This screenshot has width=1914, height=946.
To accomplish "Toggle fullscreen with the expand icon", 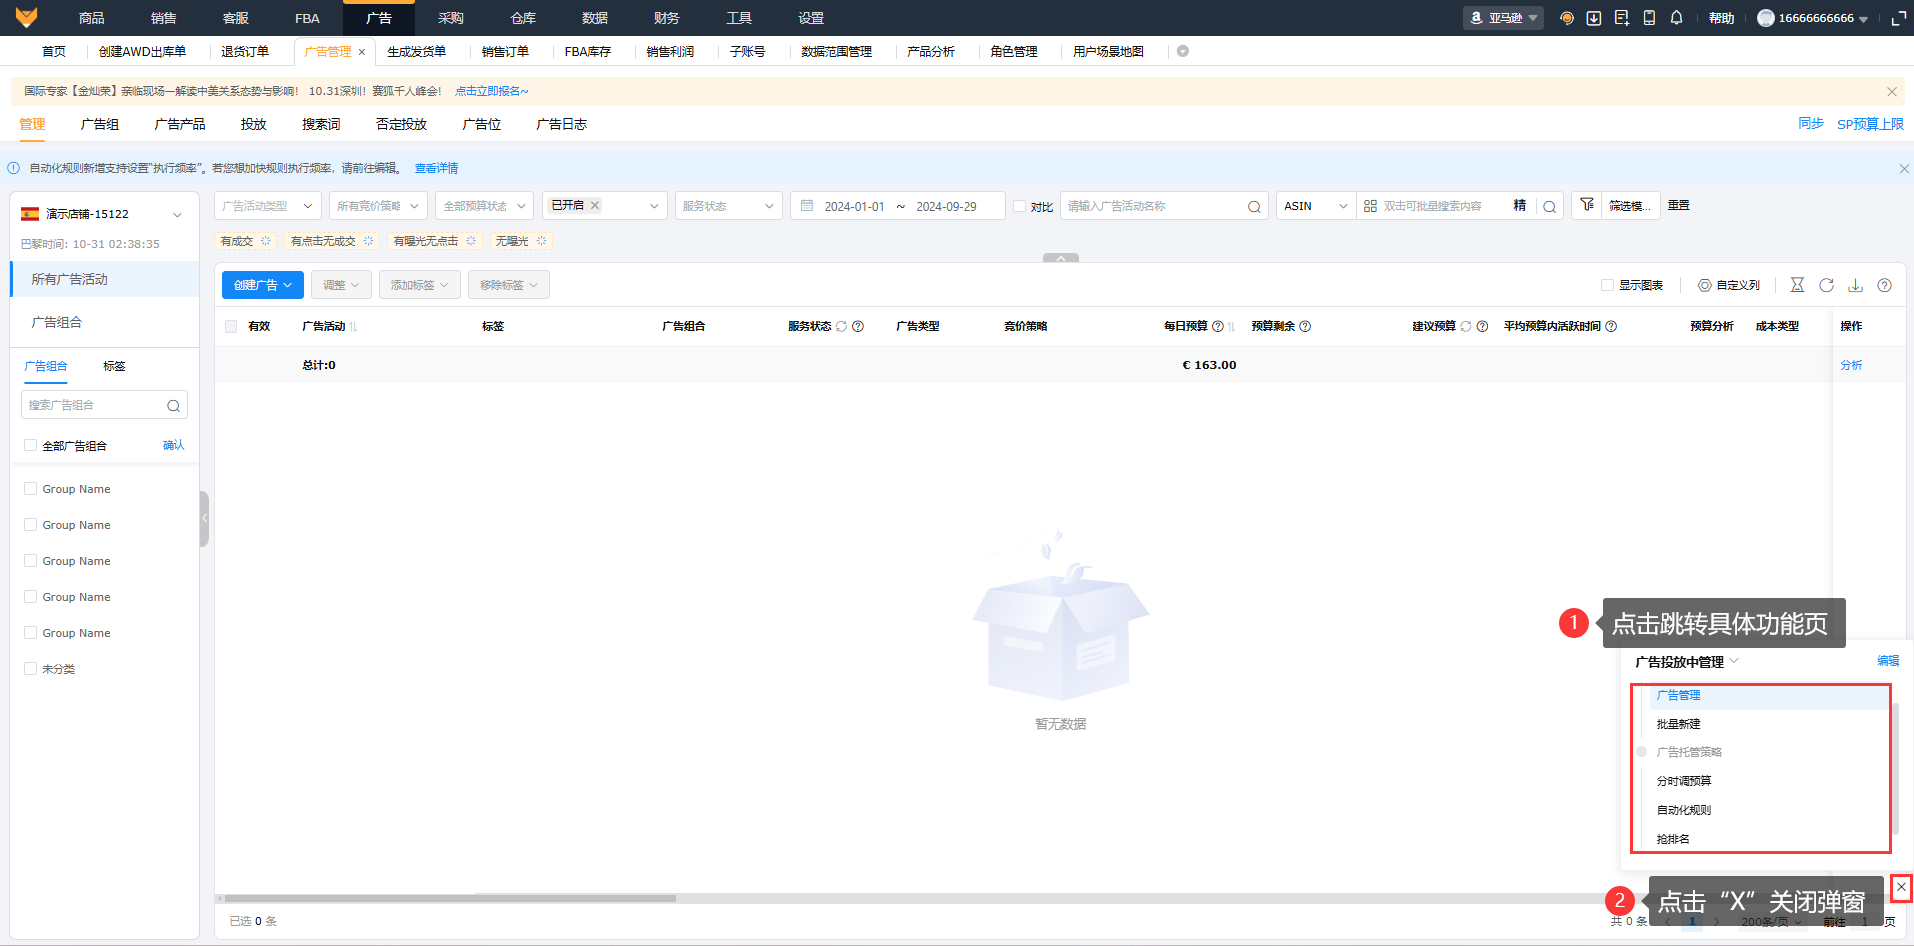I will 1899,18.
